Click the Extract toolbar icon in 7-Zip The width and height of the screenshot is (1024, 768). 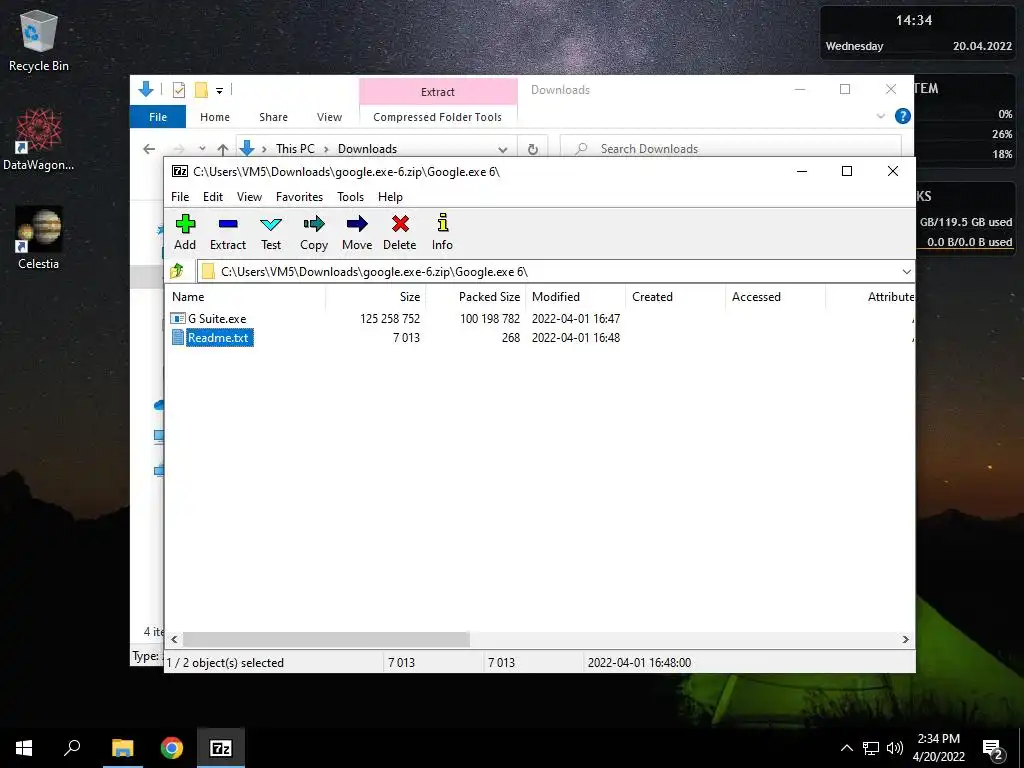click(227, 232)
